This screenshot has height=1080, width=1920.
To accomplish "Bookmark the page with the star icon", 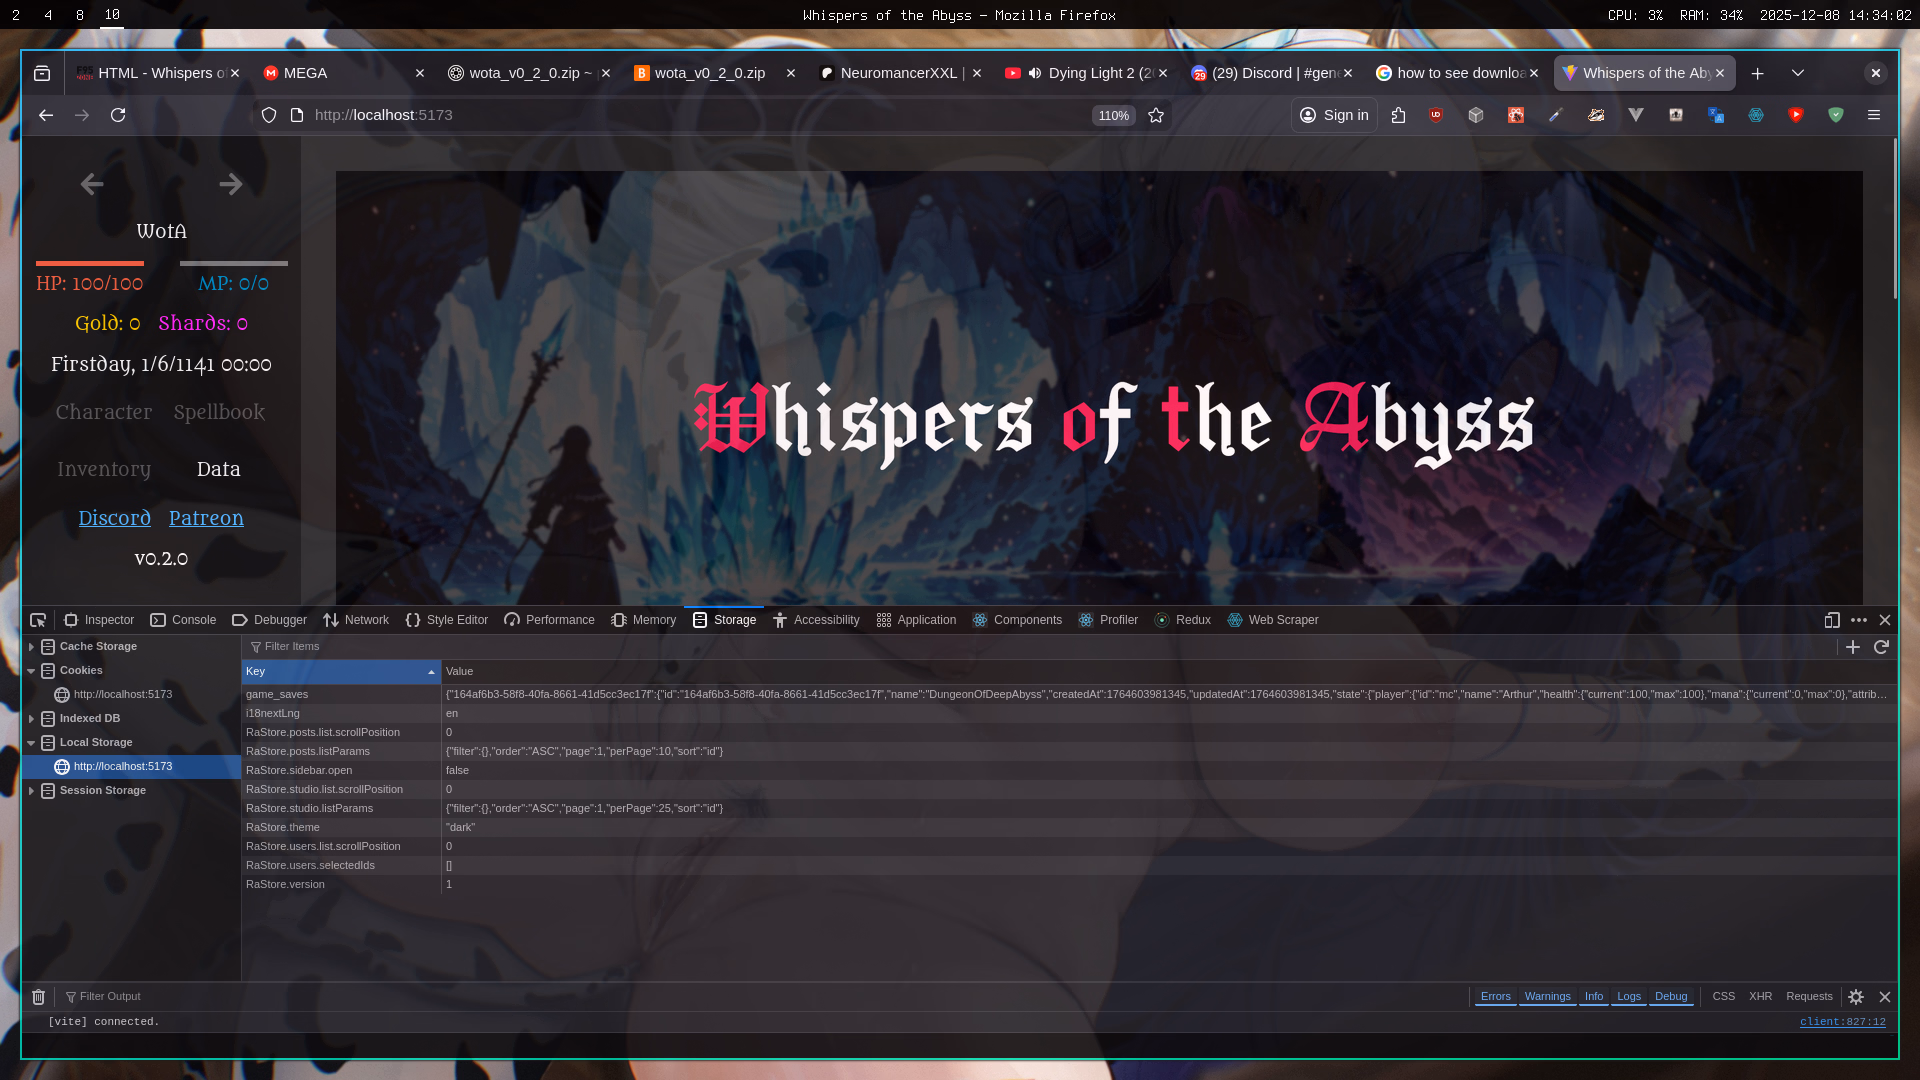I will pyautogui.click(x=1156, y=115).
